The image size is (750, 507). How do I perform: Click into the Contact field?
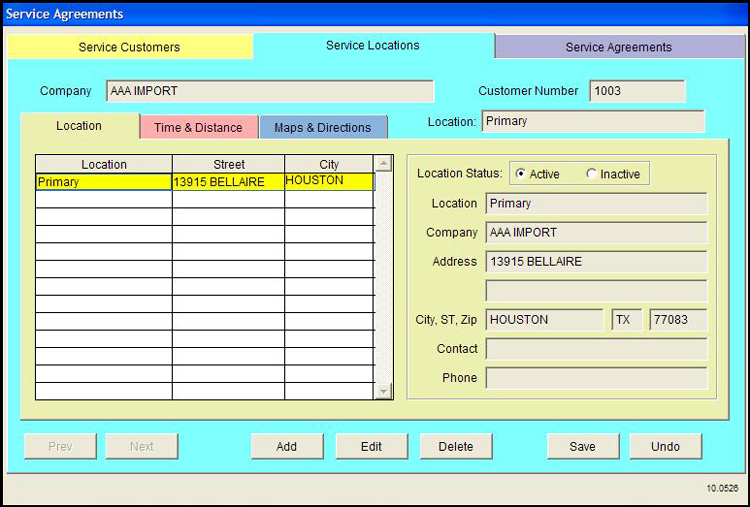pos(596,349)
